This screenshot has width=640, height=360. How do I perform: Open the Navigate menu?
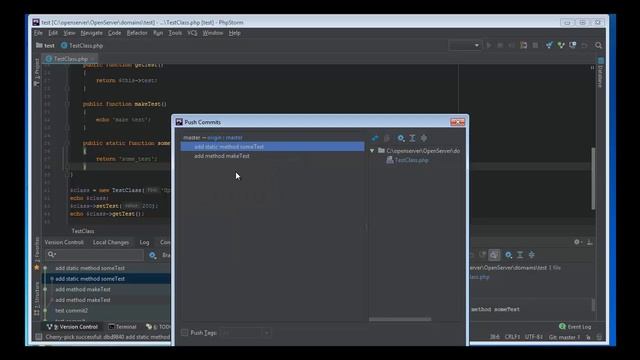click(91, 33)
